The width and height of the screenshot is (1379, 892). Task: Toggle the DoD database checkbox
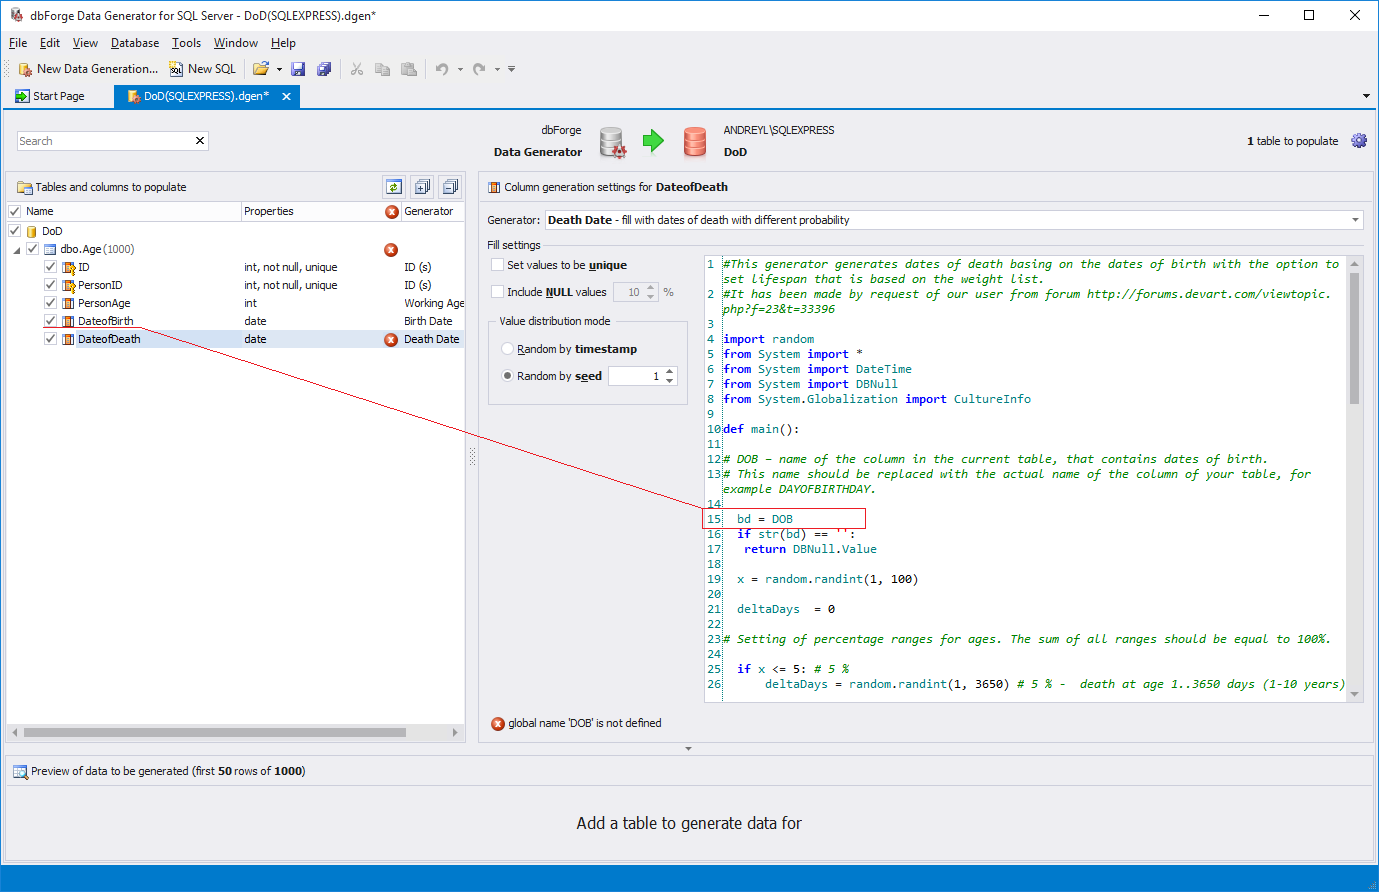tap(15, 231)
